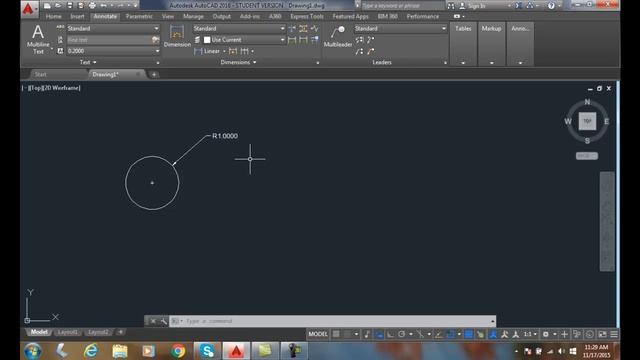This screenshot has width=640, height=360.
Task: Click the Use Current layer color swatch
Action: pyautogui.click(x=207, y=40)
